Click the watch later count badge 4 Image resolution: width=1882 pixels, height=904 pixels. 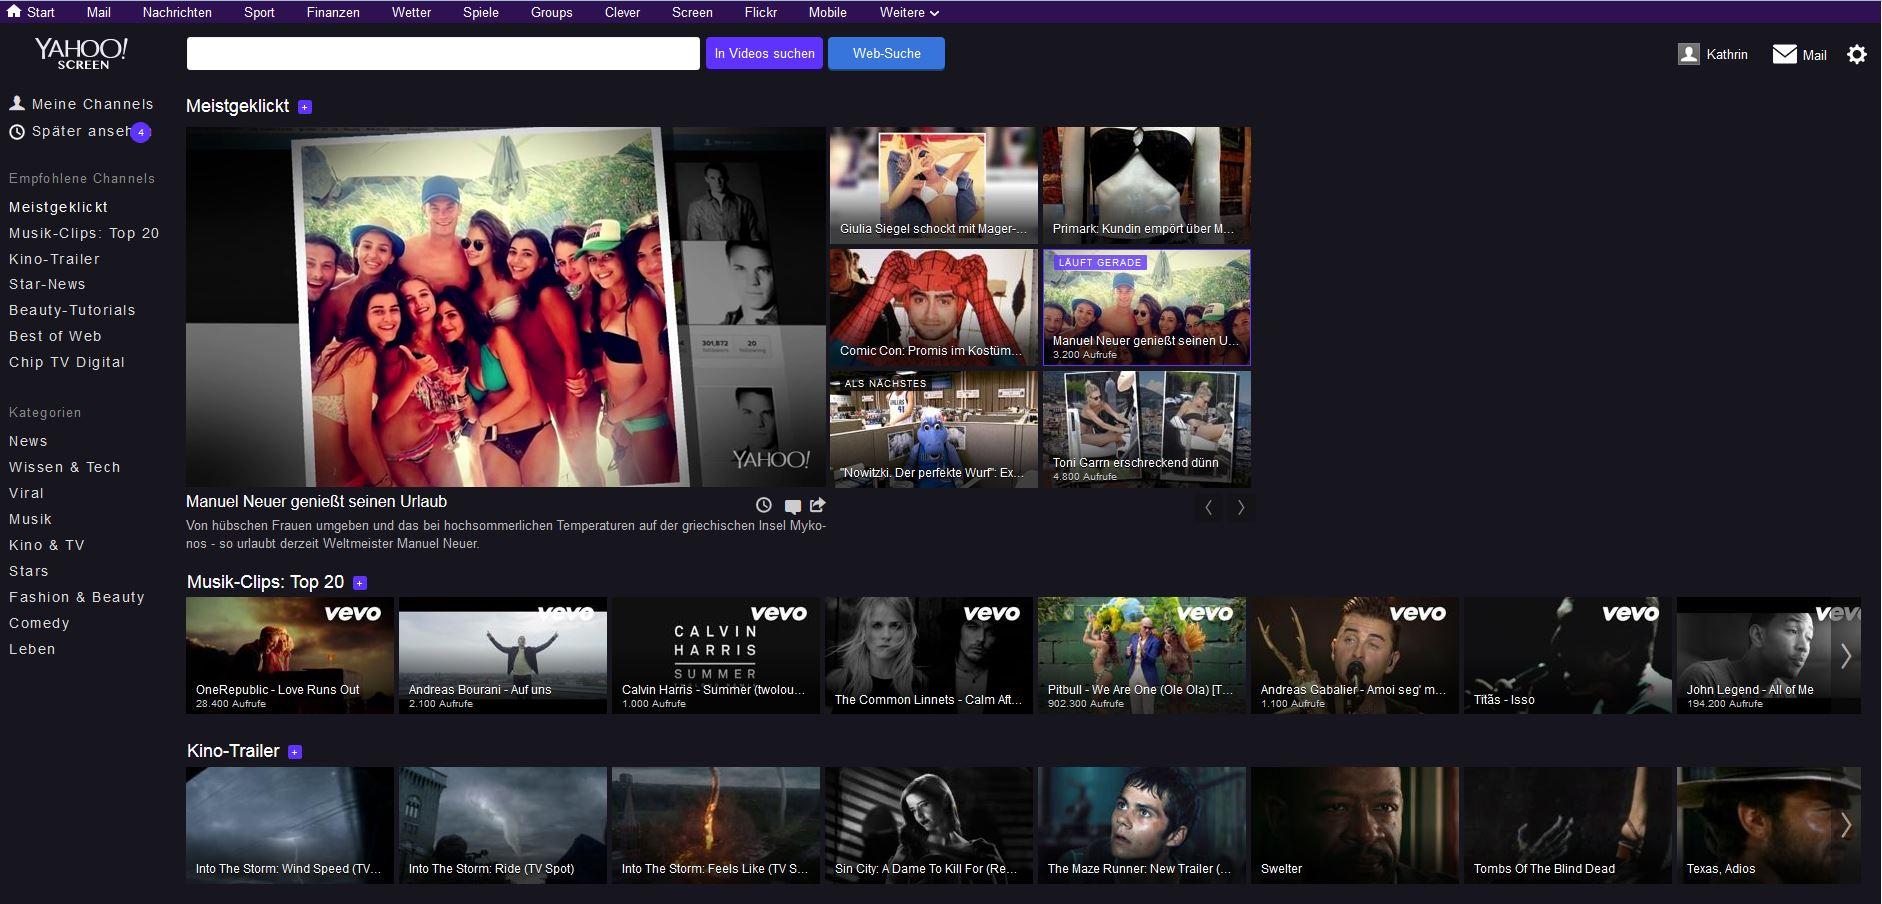coord(141,132)
